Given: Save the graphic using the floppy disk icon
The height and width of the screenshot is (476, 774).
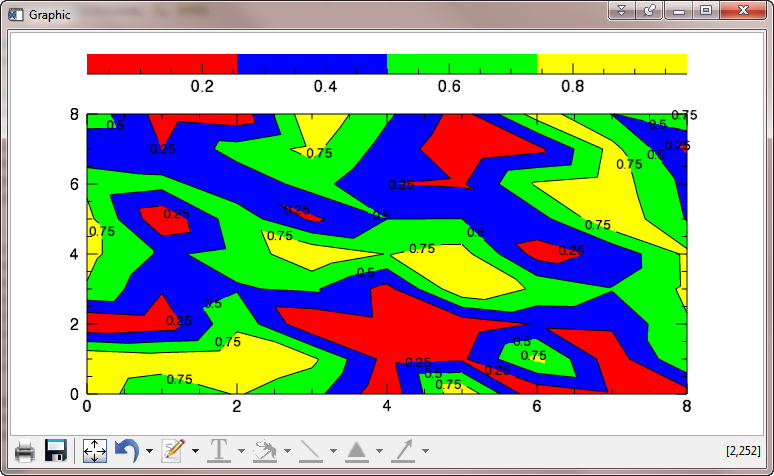Looking at the screenshot, I should [56, 451].
